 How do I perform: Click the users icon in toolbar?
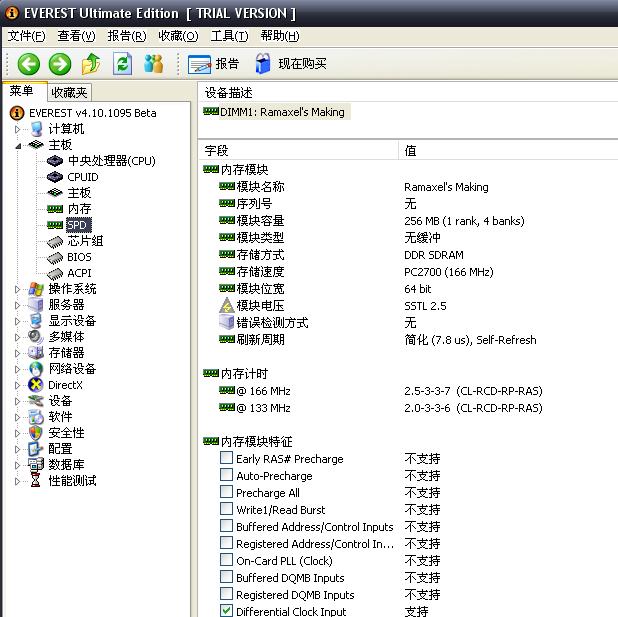pyautogui.click(x=153, y=64)
